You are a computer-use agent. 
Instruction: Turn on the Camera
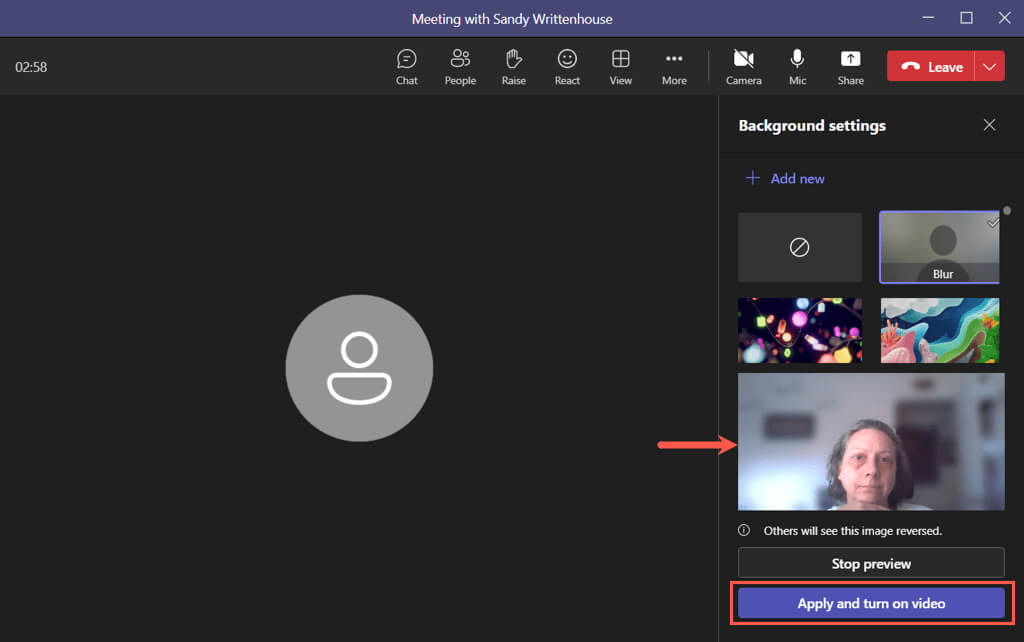pos(743,66)
